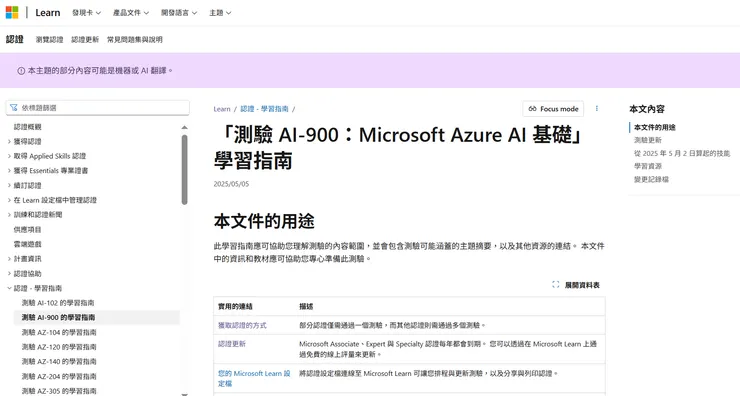740x396 pixels.
Task: Open the Learn home link
Action: click(x=48, y=13)
